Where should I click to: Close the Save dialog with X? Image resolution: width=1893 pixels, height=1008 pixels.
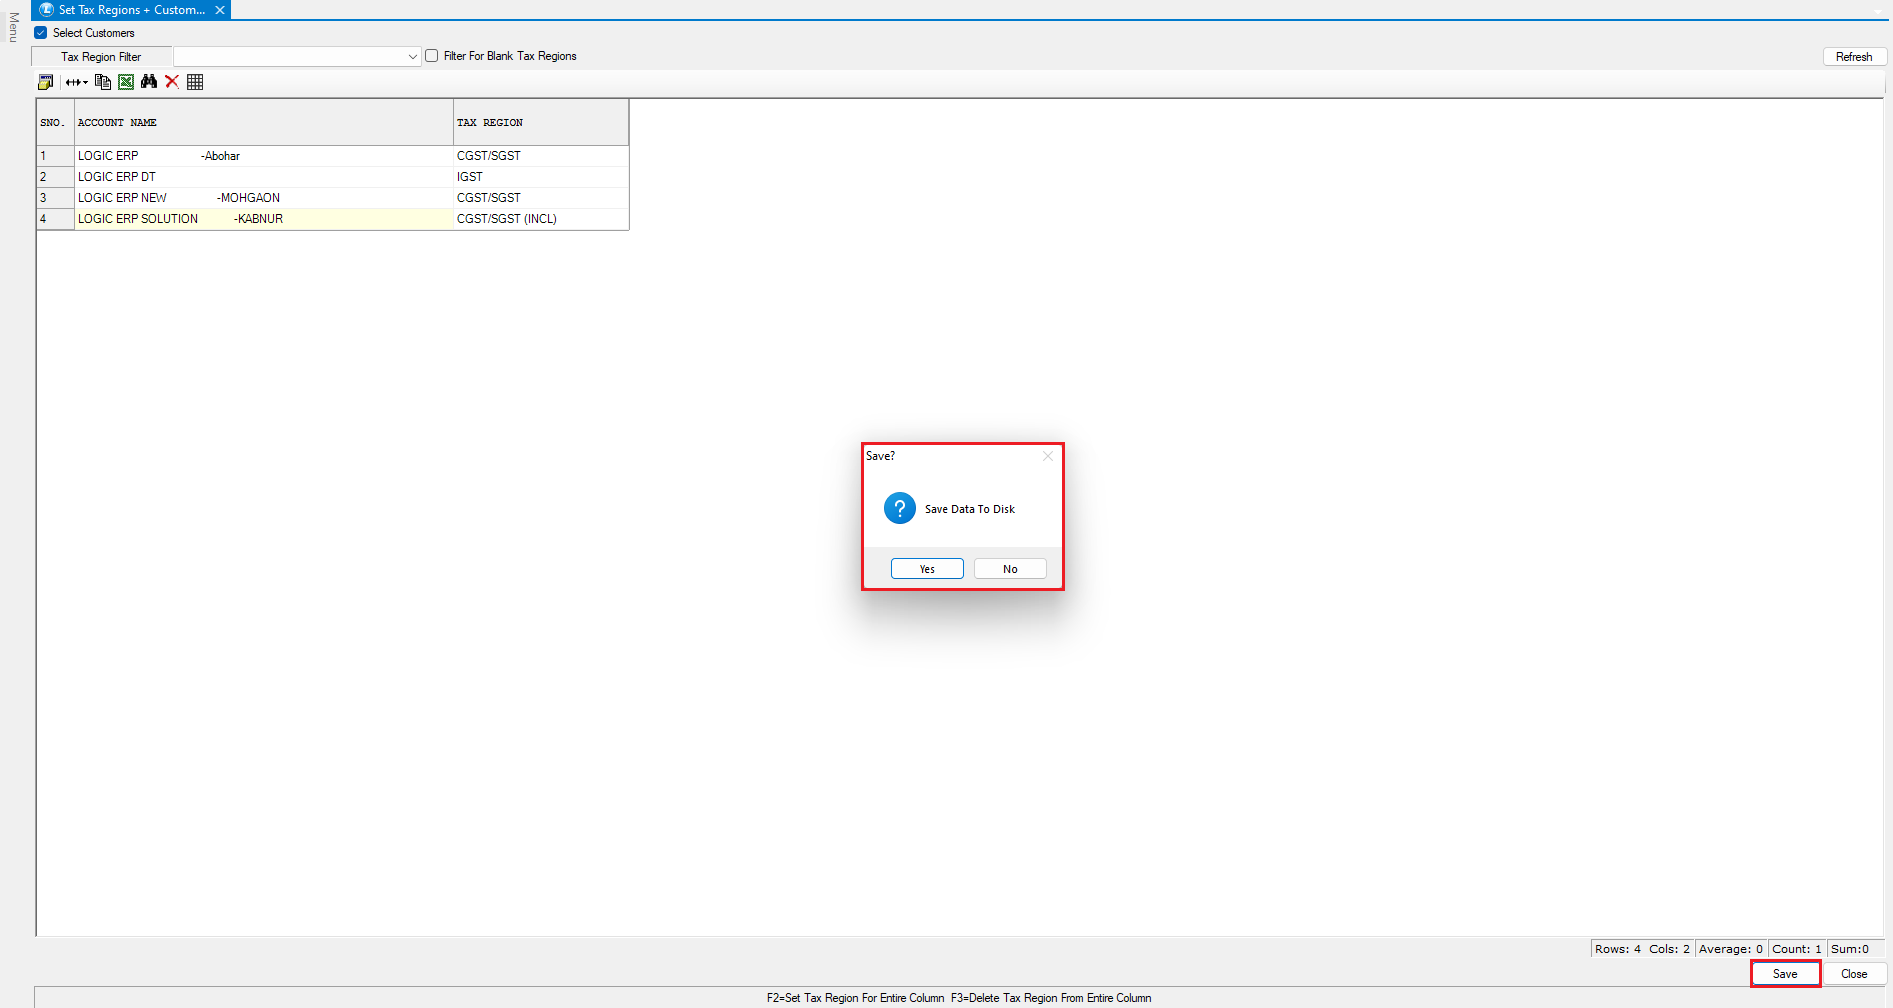pos(1047,456)
